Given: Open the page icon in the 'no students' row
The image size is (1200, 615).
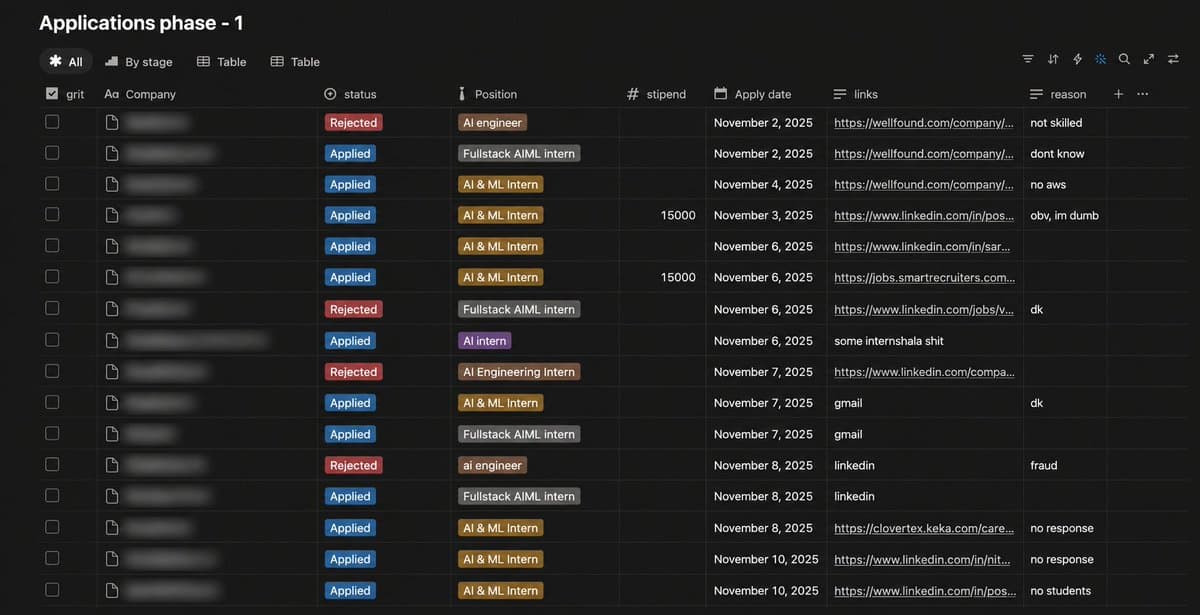Looking at the screenshot, I should click(112, 591).
